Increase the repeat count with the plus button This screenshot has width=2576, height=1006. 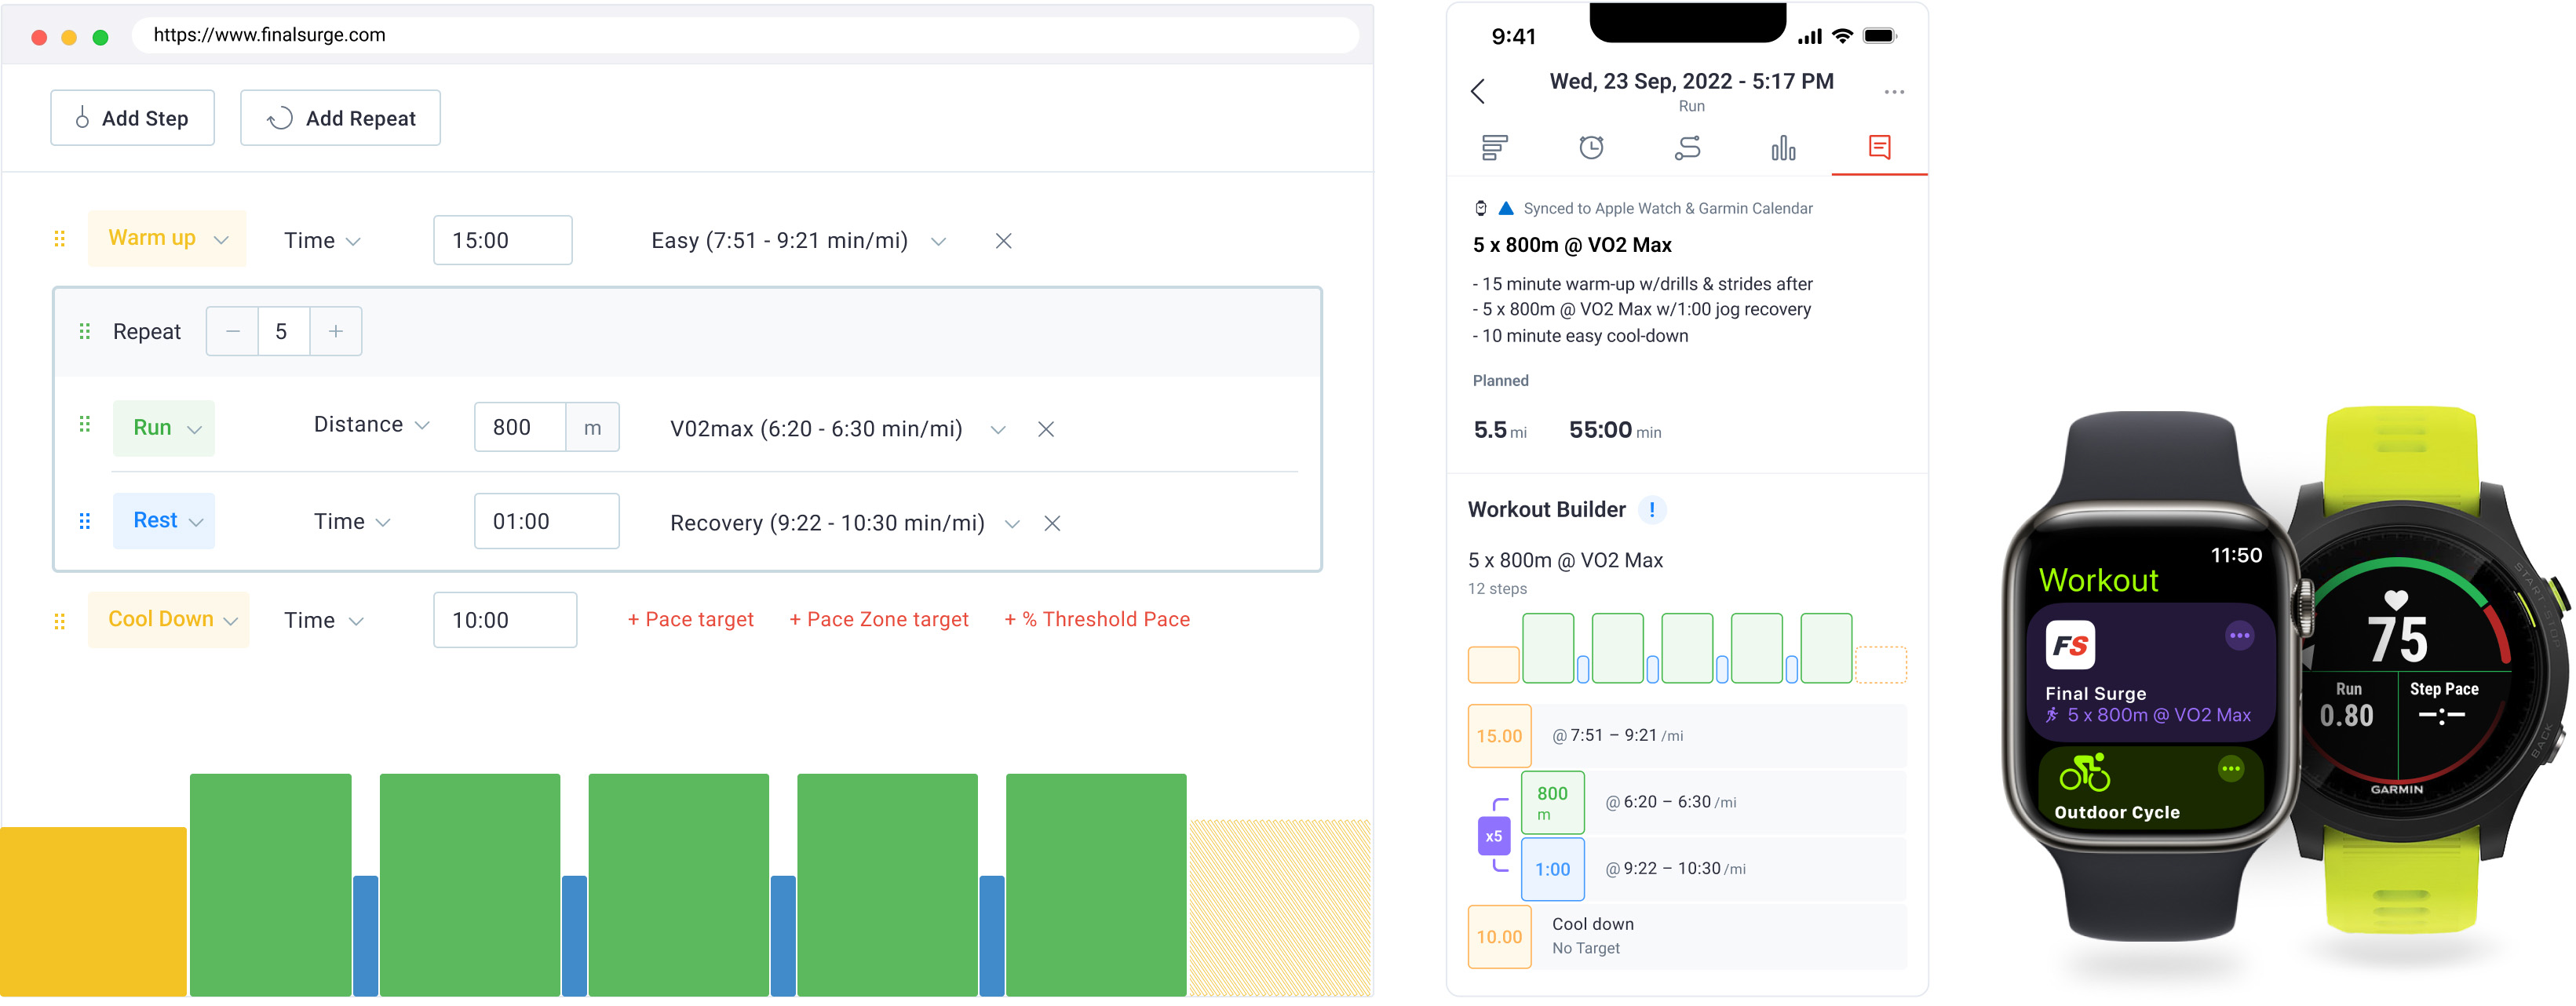(336, 331)
